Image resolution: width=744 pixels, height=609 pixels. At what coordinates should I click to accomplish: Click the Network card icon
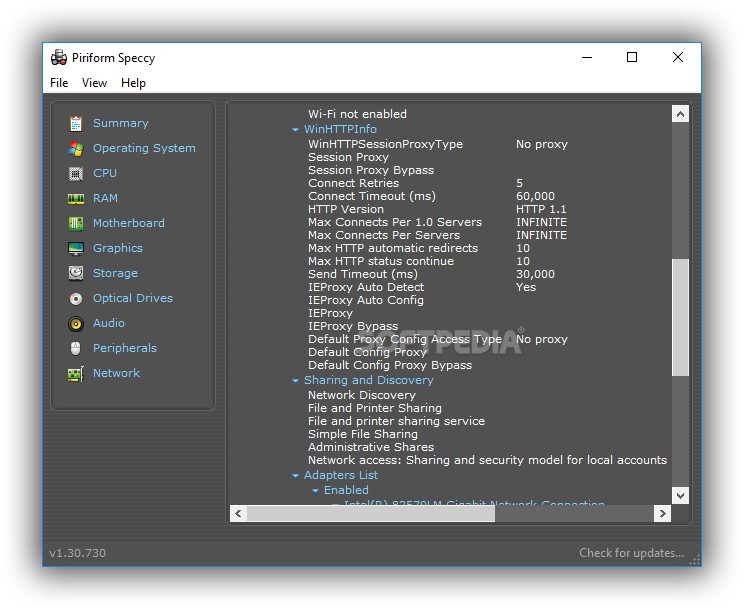[x=76, y=374]
